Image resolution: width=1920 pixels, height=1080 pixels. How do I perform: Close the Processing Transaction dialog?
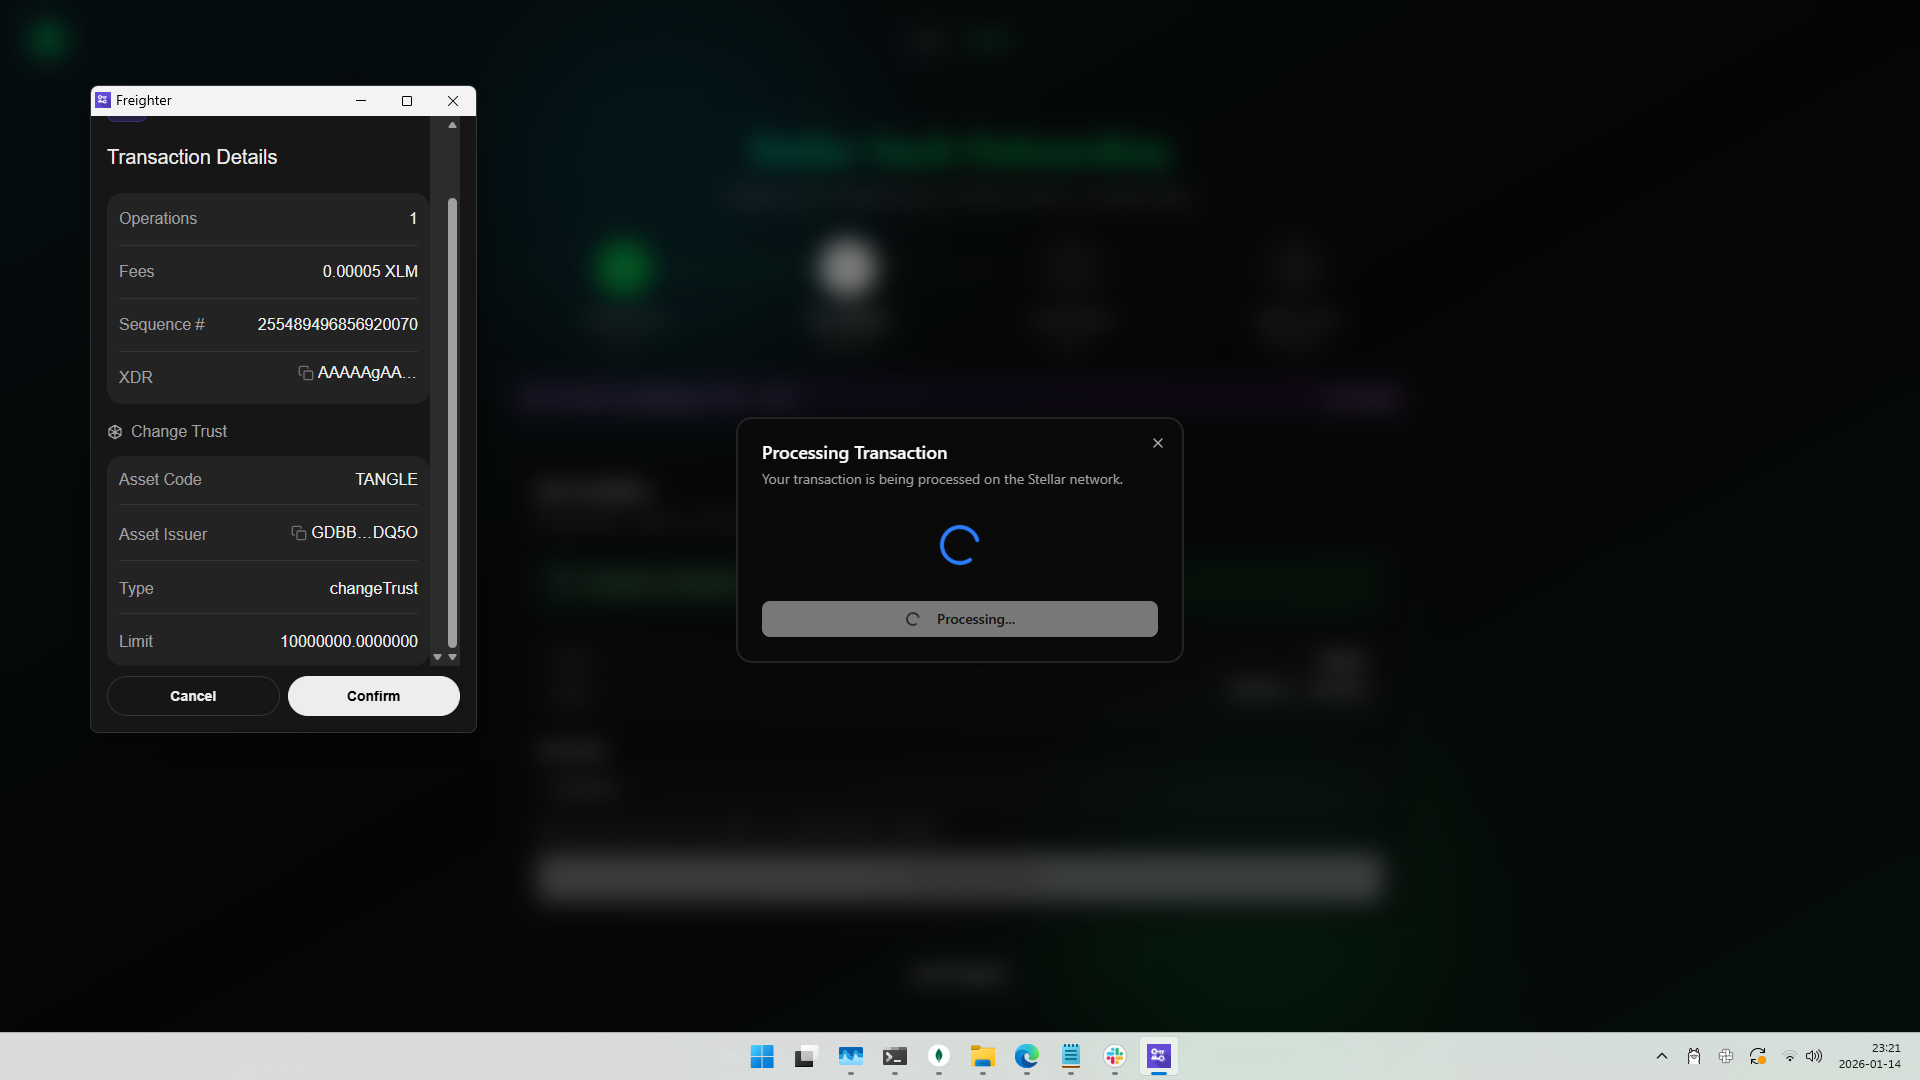1157,443
